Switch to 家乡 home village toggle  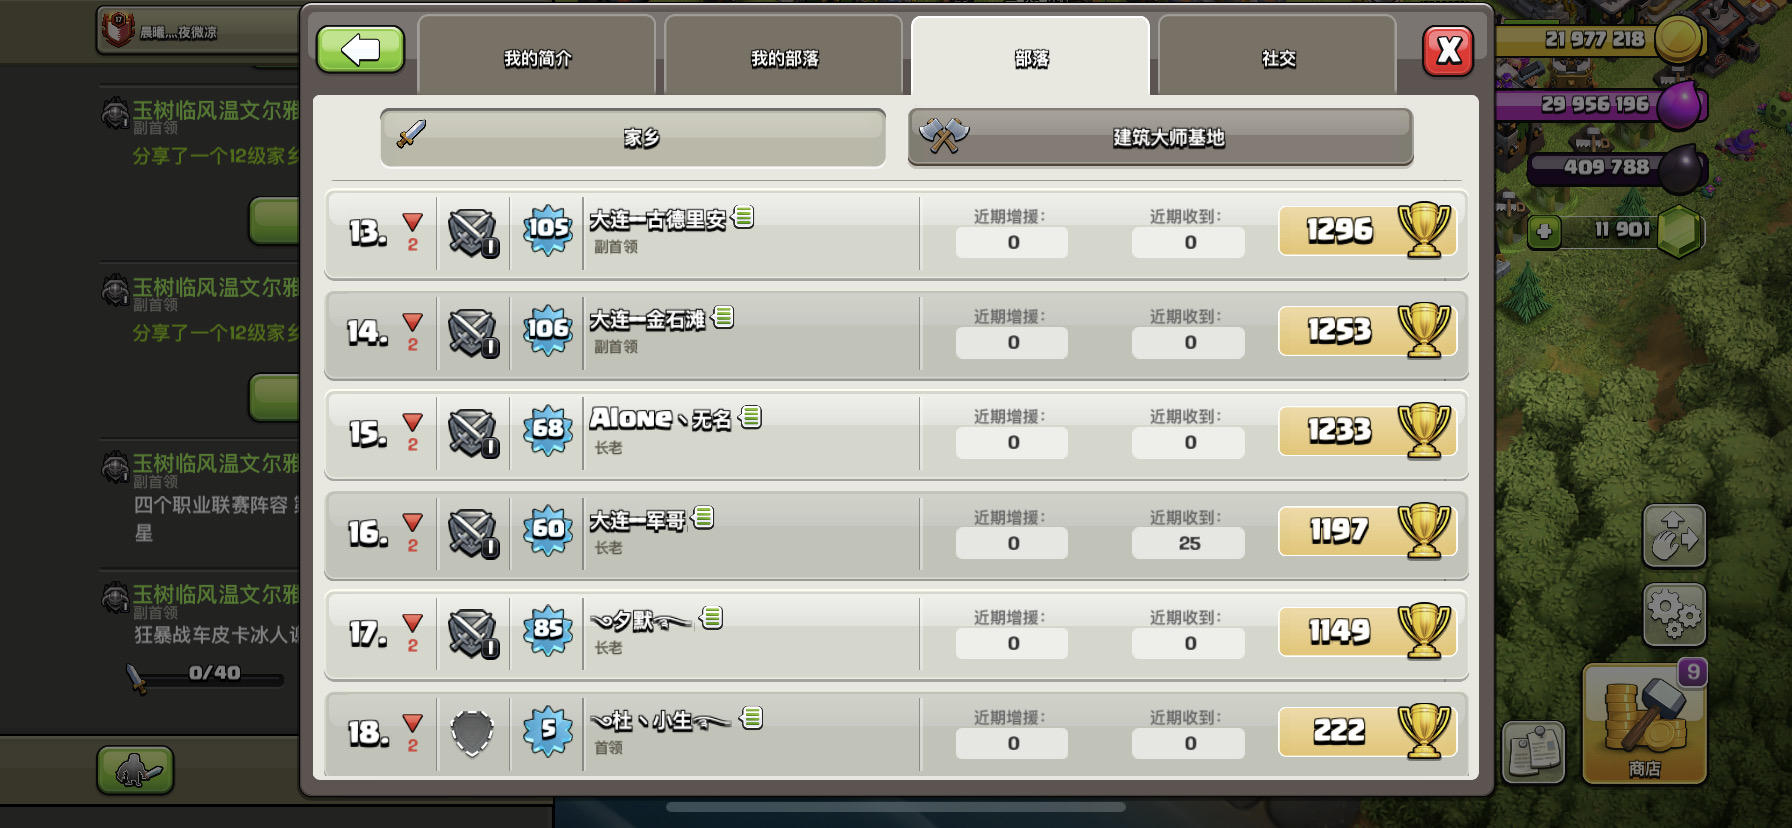[633, 137]
